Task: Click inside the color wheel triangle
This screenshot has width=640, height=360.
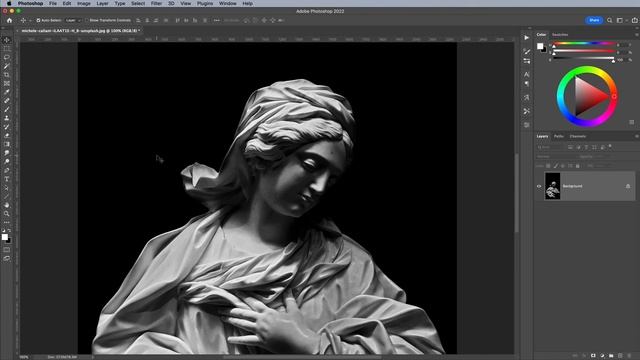Action: 589,96
